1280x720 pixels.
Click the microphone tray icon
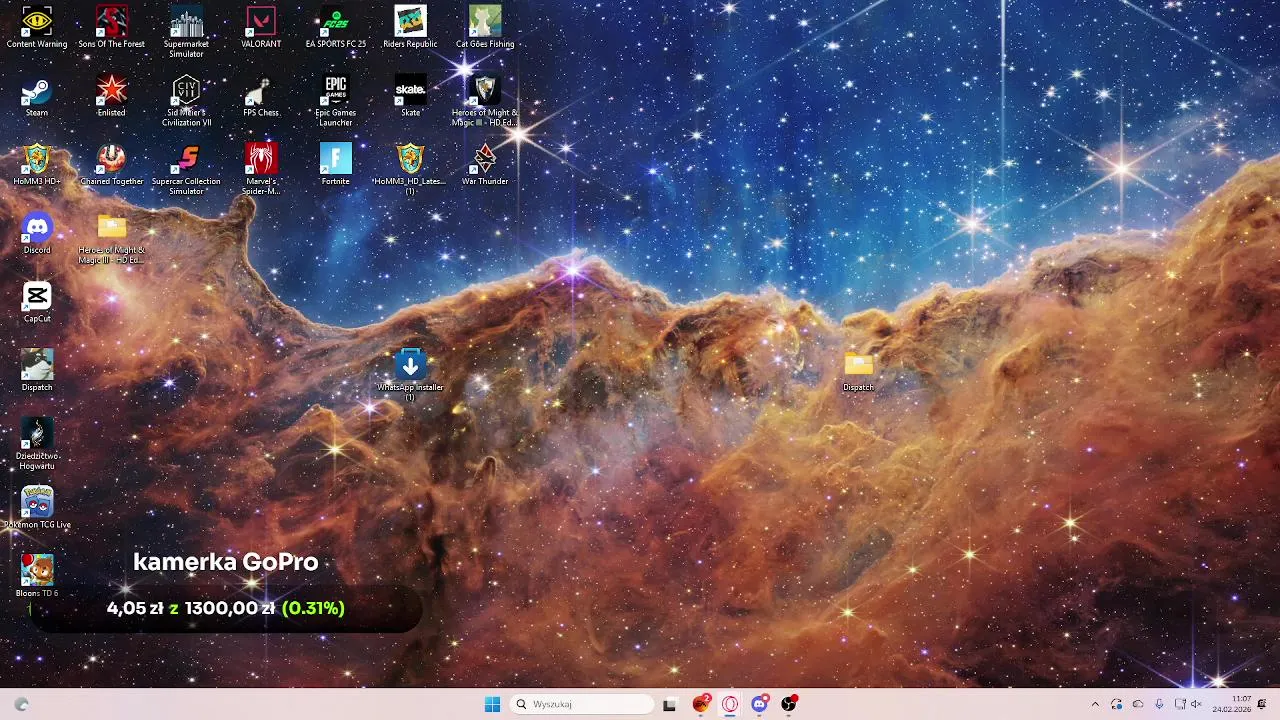pyautogui.click(x=1159, y=704)
